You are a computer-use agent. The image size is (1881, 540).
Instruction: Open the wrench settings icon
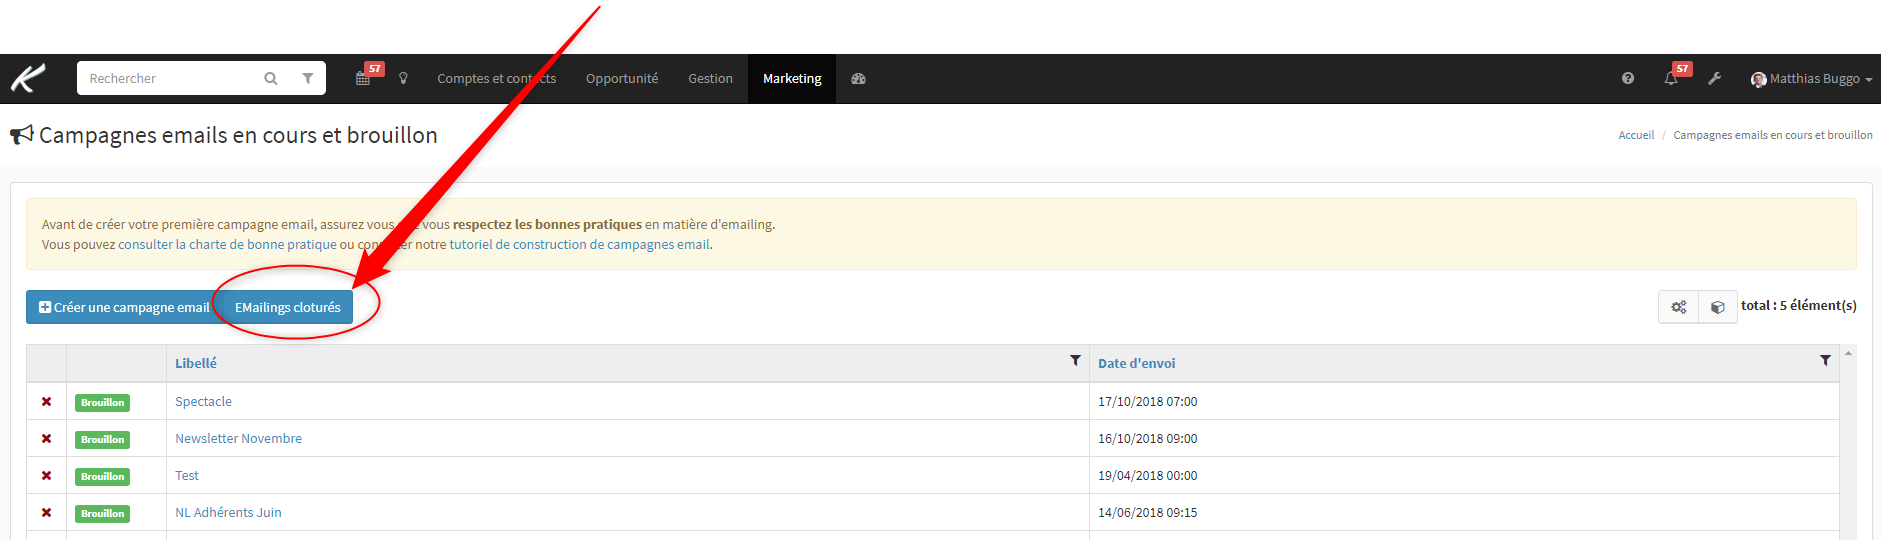coord(1714,78)
